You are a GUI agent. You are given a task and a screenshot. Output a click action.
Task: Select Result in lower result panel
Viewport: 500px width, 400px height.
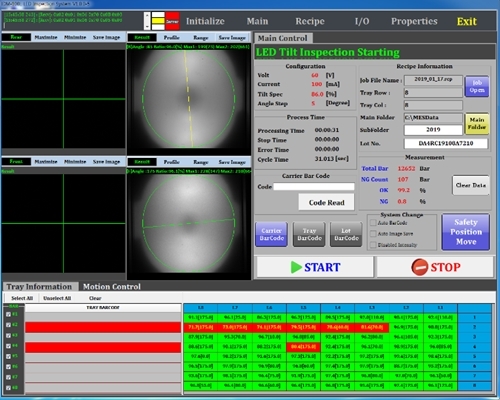[142, 162]
